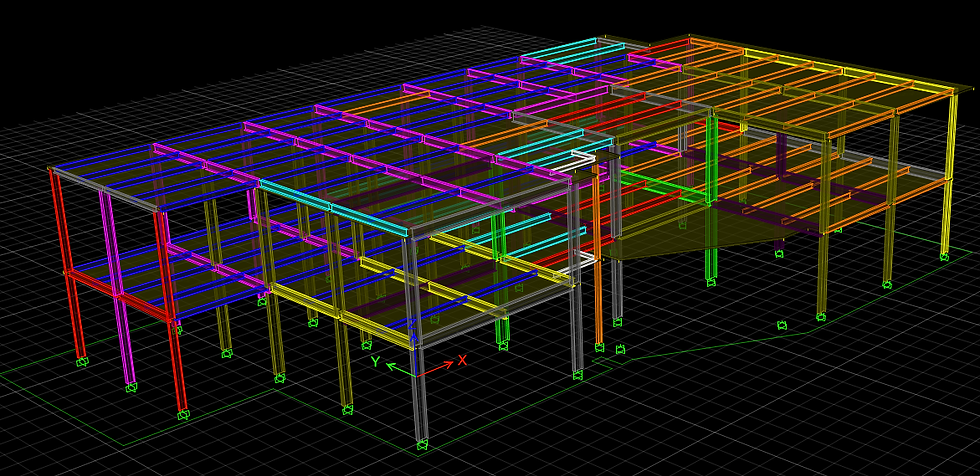Screen dimensions: 980x476
Task: Select support icon under bright green right-wing column
Action: pyautogui.click(x=711, y=282)
